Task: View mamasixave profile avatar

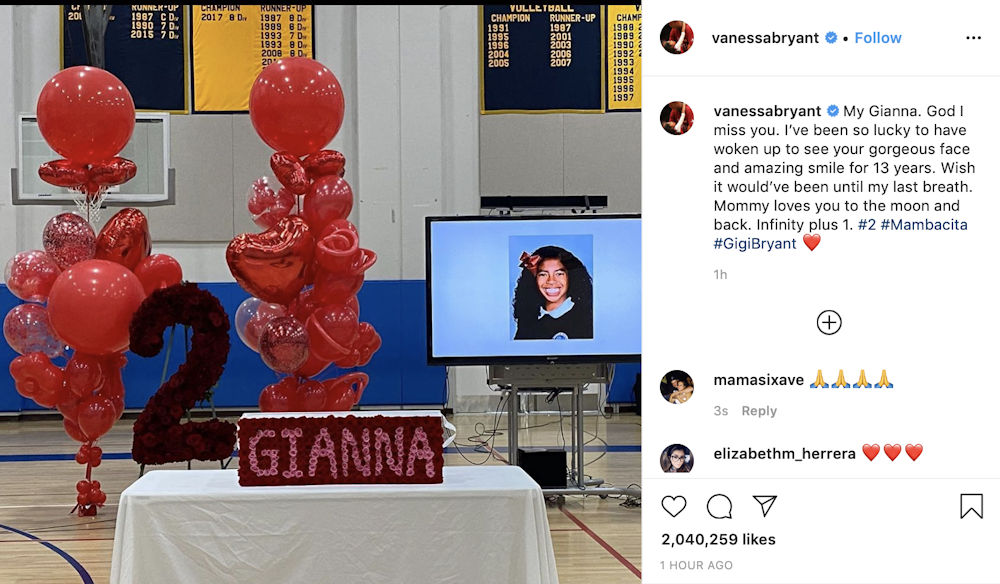Action: click(677, 387)
